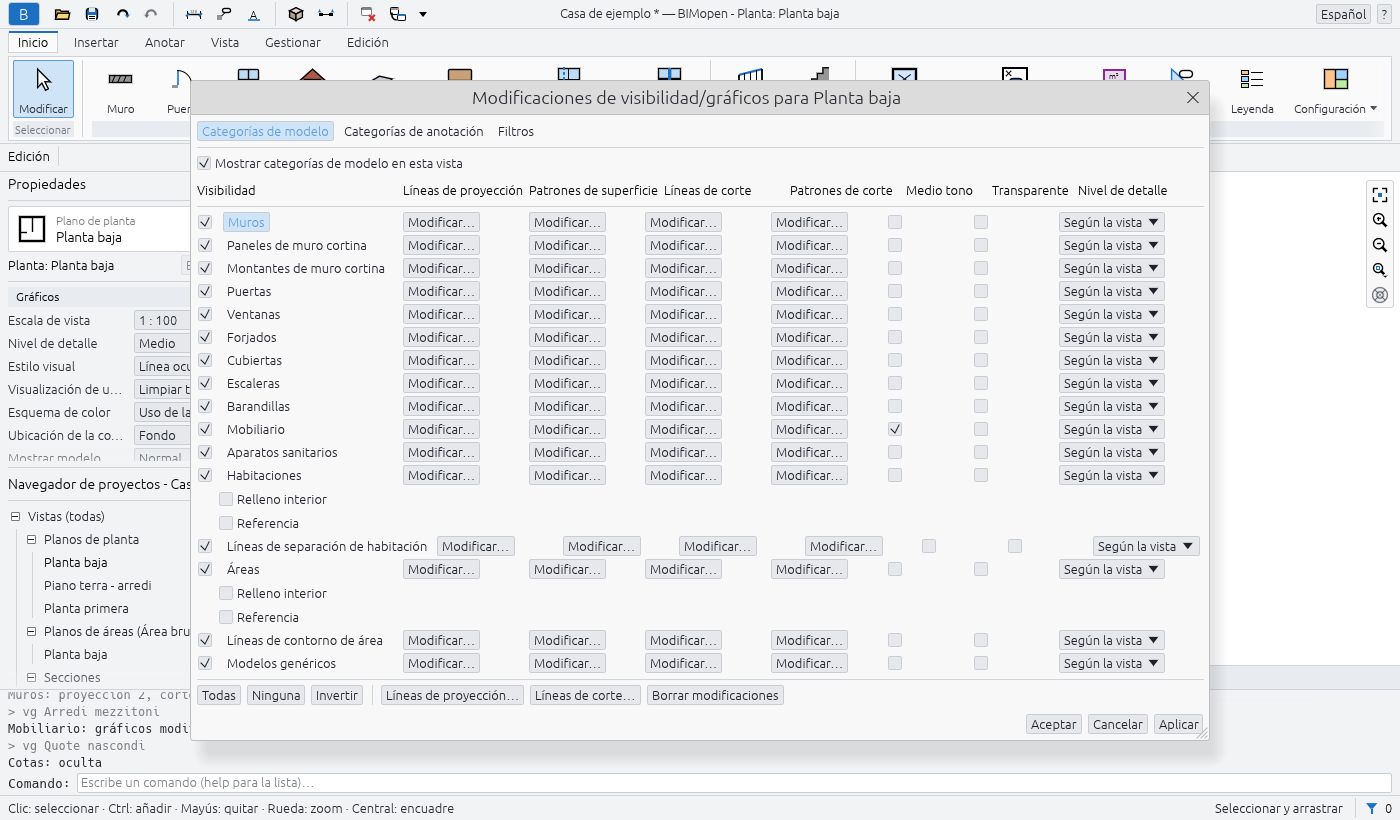Click the Comando input field
Viewport: 1400px width, 820px height.
click(734, 783)
